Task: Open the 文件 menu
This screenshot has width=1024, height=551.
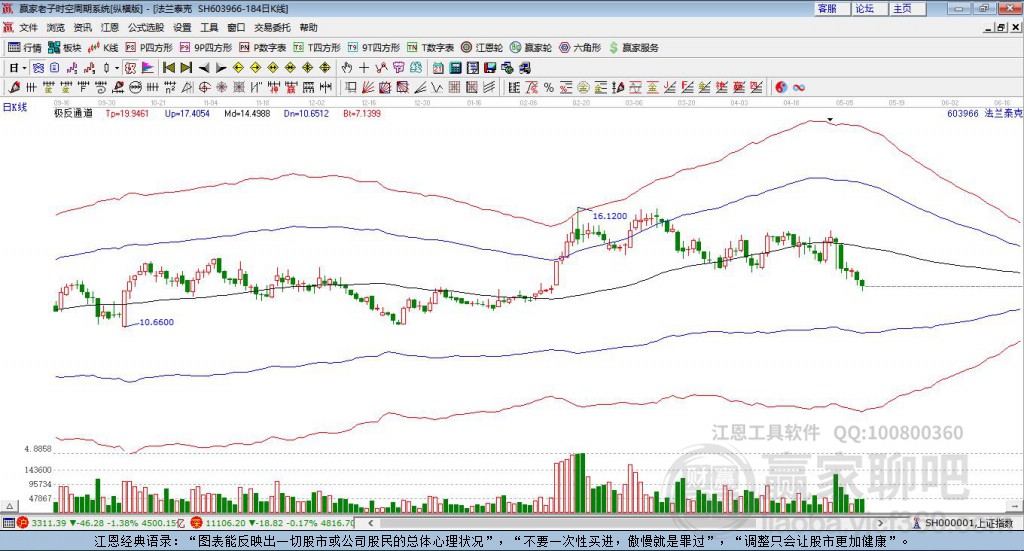Action: [x=29, y=27]
